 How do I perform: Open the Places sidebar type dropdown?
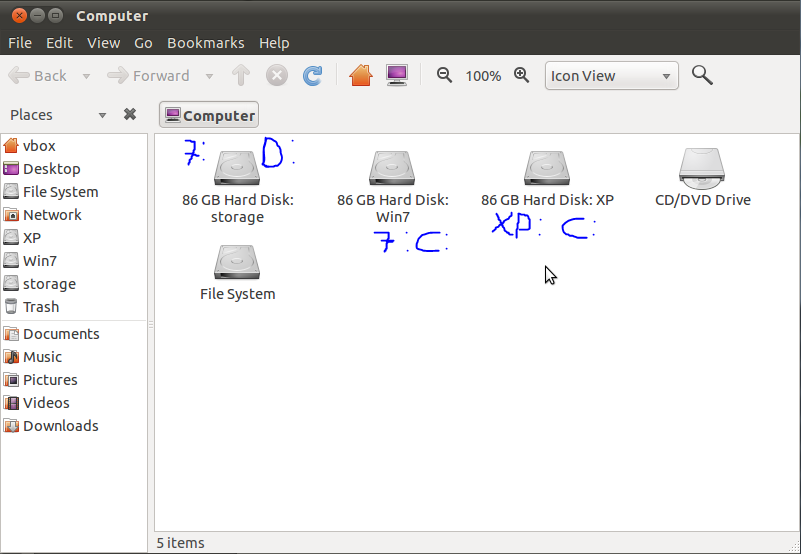pyautogui.click(x=58, y=115)
